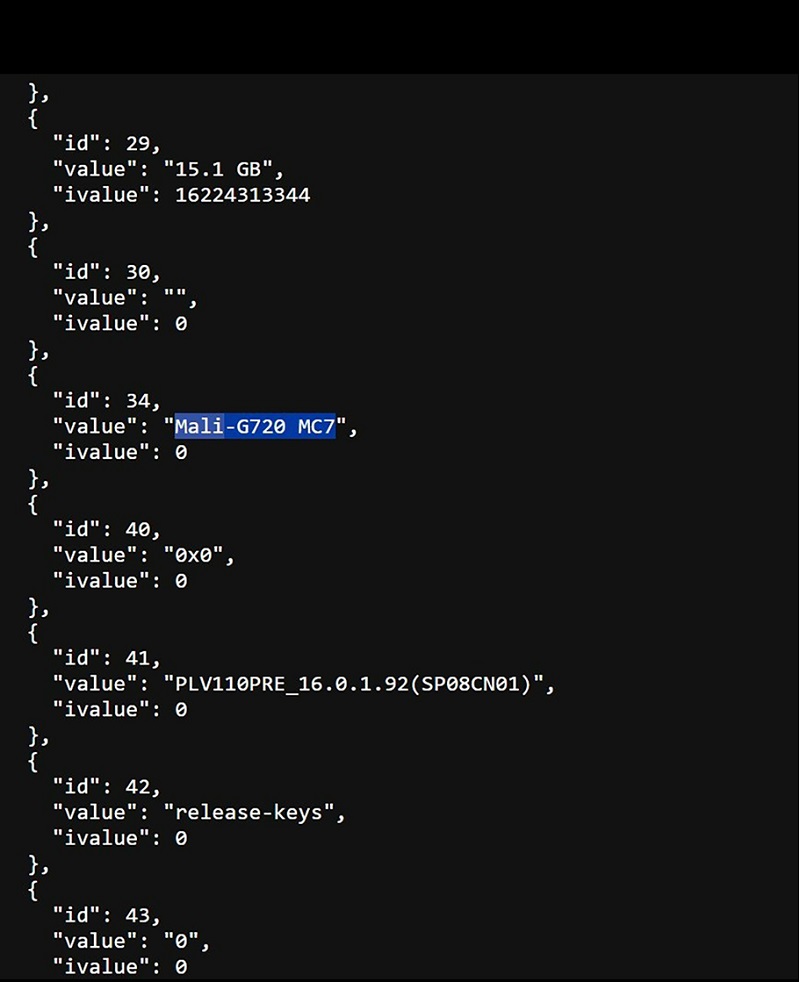Click the highlighted Mali-G720 MC7 text
Image resolution: width=800 pixels, height=982 pixels.
click(x=255, y=427)
